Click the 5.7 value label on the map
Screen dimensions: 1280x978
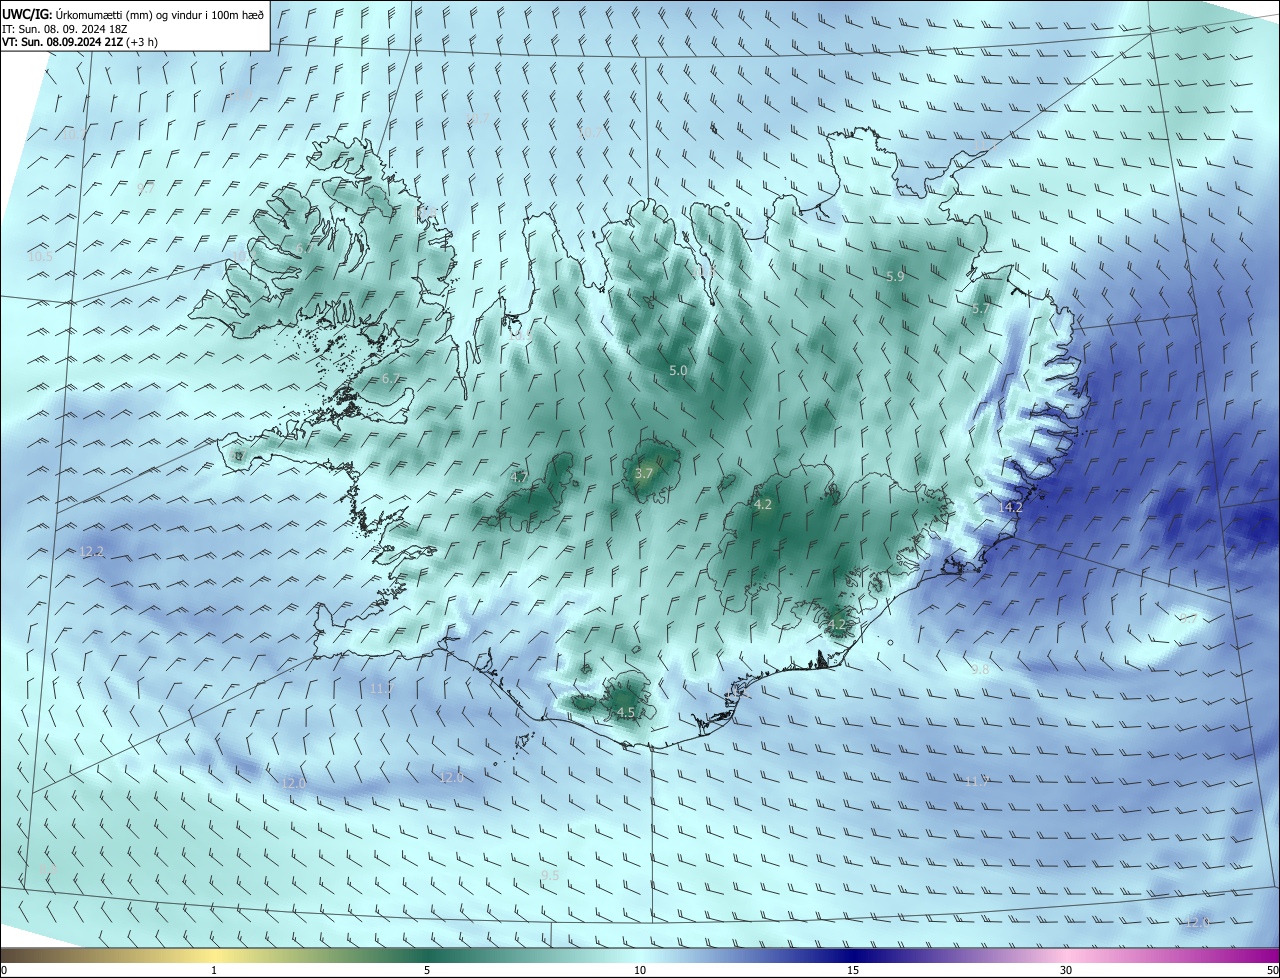(x=980, y=309)
